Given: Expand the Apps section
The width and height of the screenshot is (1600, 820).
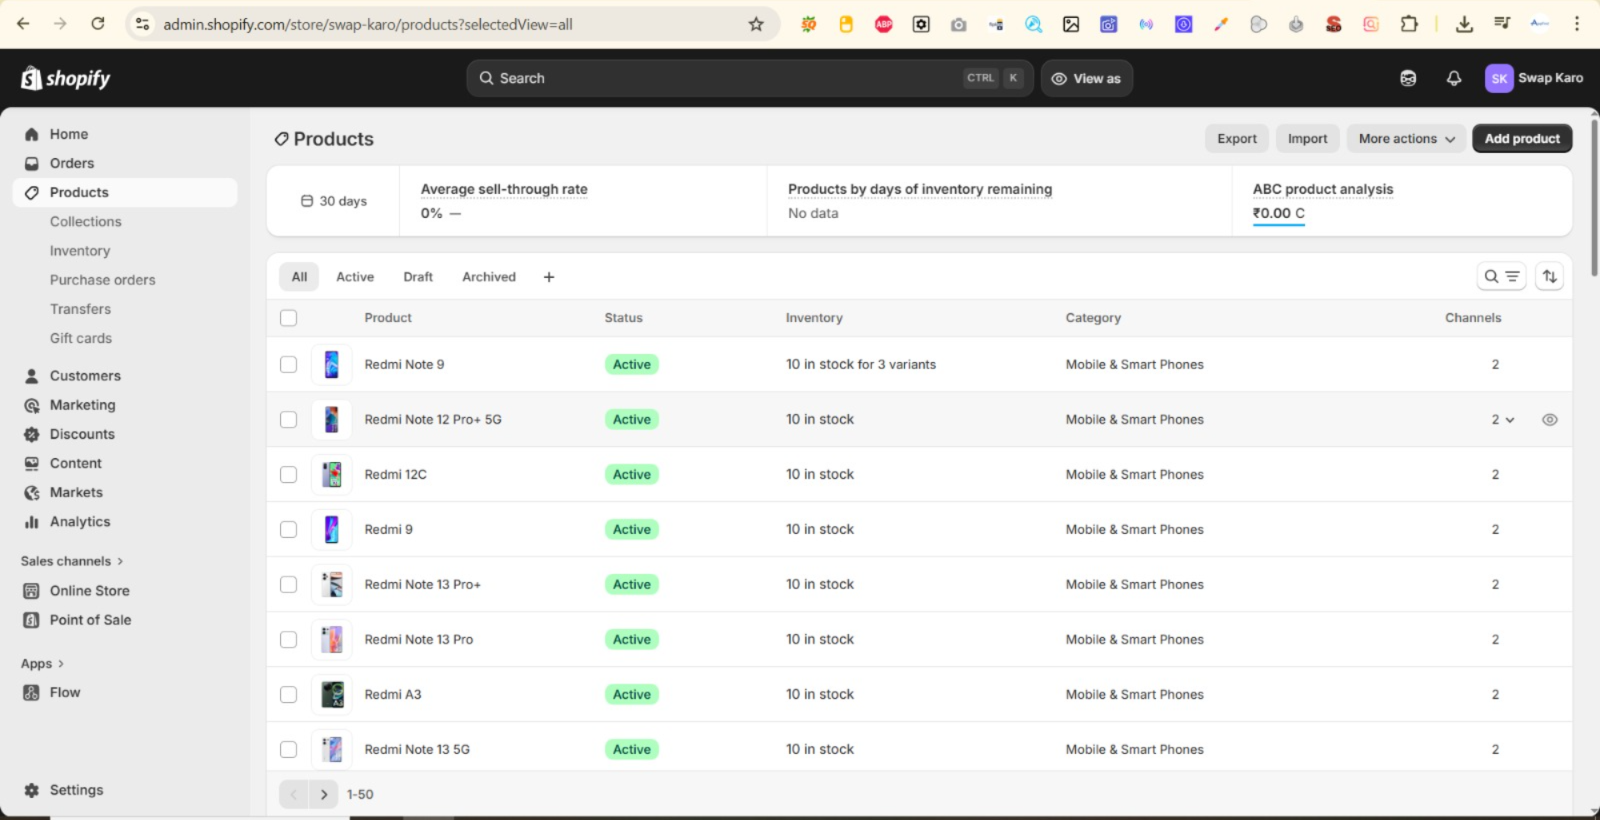Looking at the screenshot, I should point(42,664).
